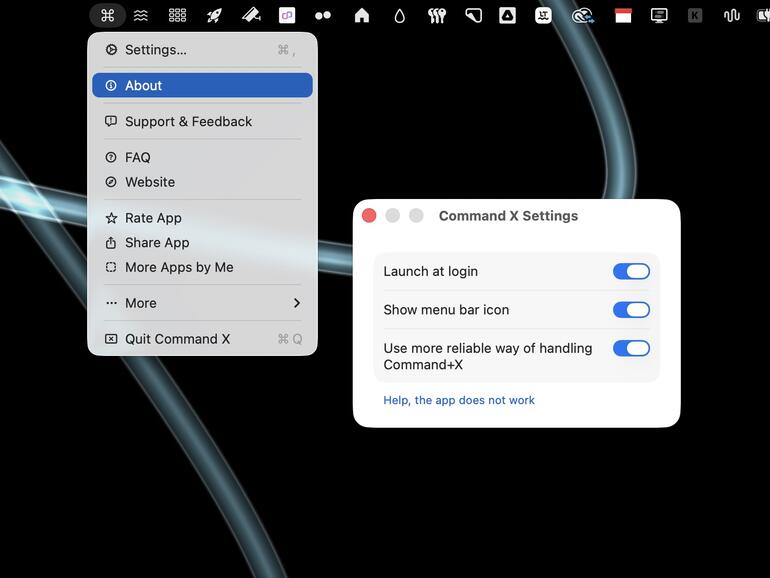Image resolution: width=770 pixels, height=578 pixels.
Task: Click the waveform menu bar icon
Action: click(732, 16)
